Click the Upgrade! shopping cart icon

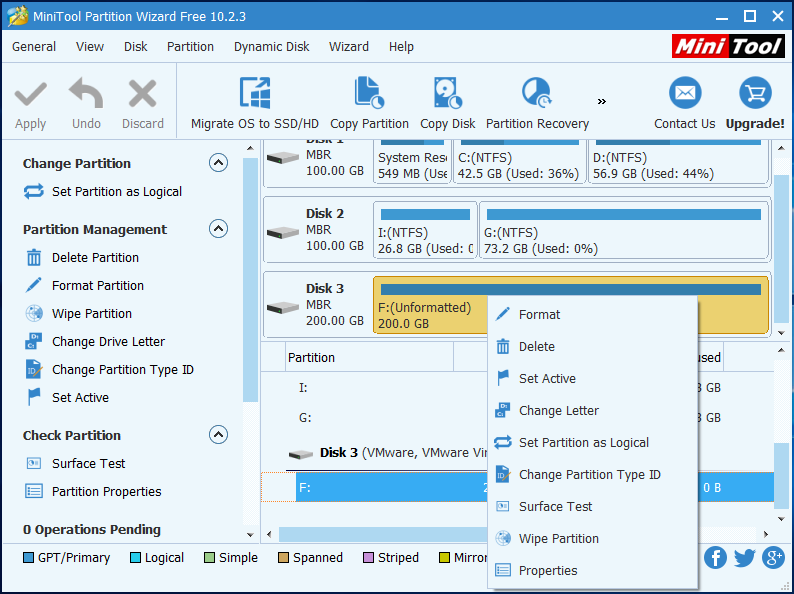pos(755,93)
